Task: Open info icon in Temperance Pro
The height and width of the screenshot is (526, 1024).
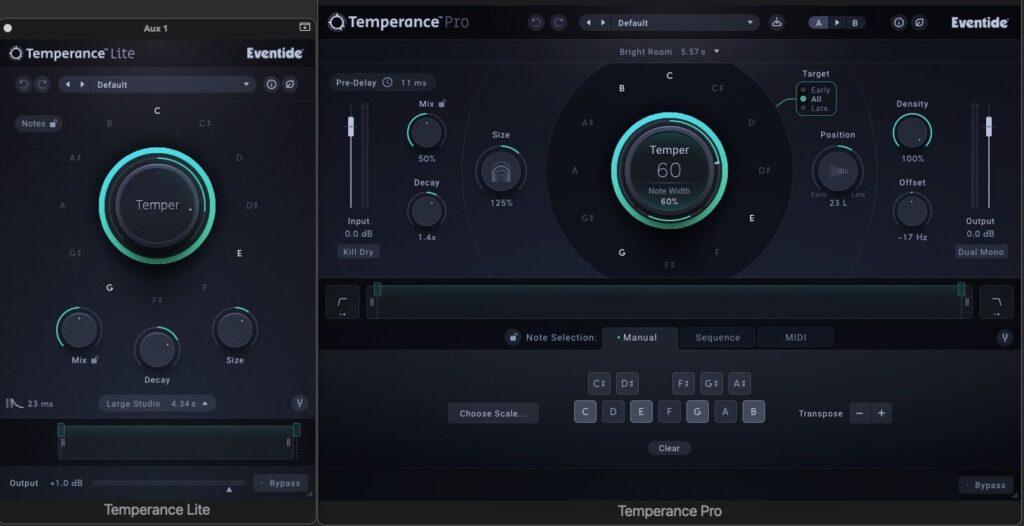Action: coord(899,23)
